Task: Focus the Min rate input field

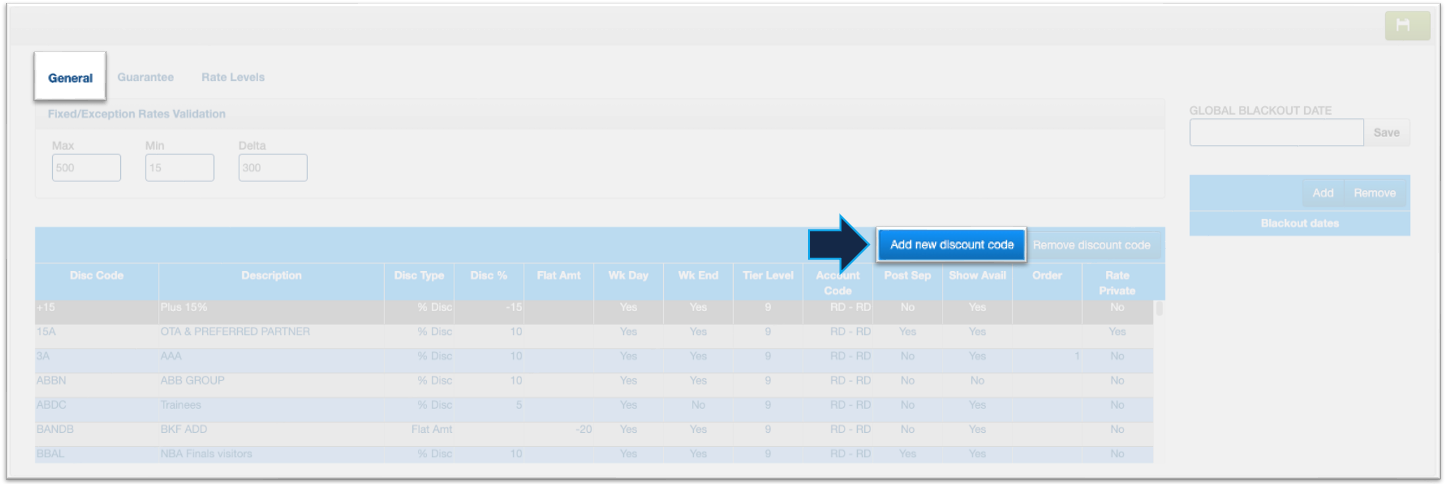Action: click(x=179, y=168)
